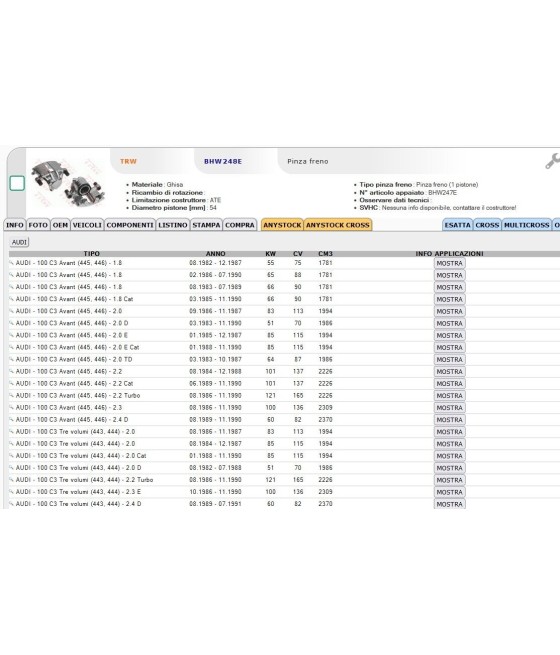The height and width of the screenshot is (655, 560).
Task: Select row AUDI 100 C3 Avant 2.3
Action: point(284,407)
